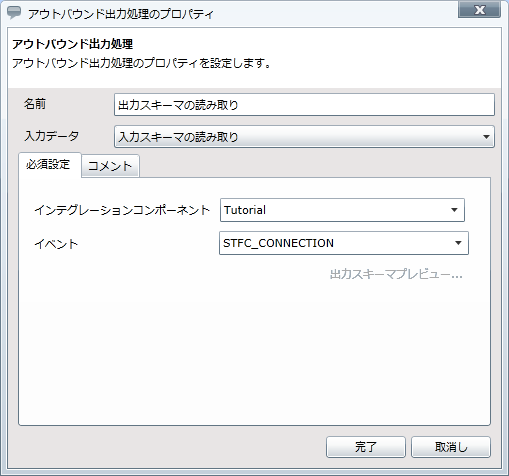Click the speech bubble icon in title bar
The width and height of the screenshot is (509, 476).
[14, 13]
